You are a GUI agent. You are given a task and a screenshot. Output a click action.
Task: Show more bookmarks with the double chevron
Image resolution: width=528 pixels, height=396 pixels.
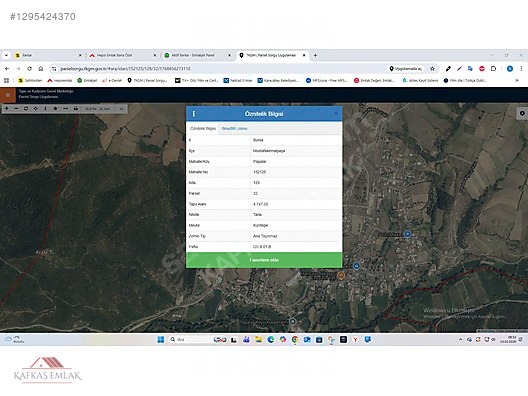tap(517, 80)
